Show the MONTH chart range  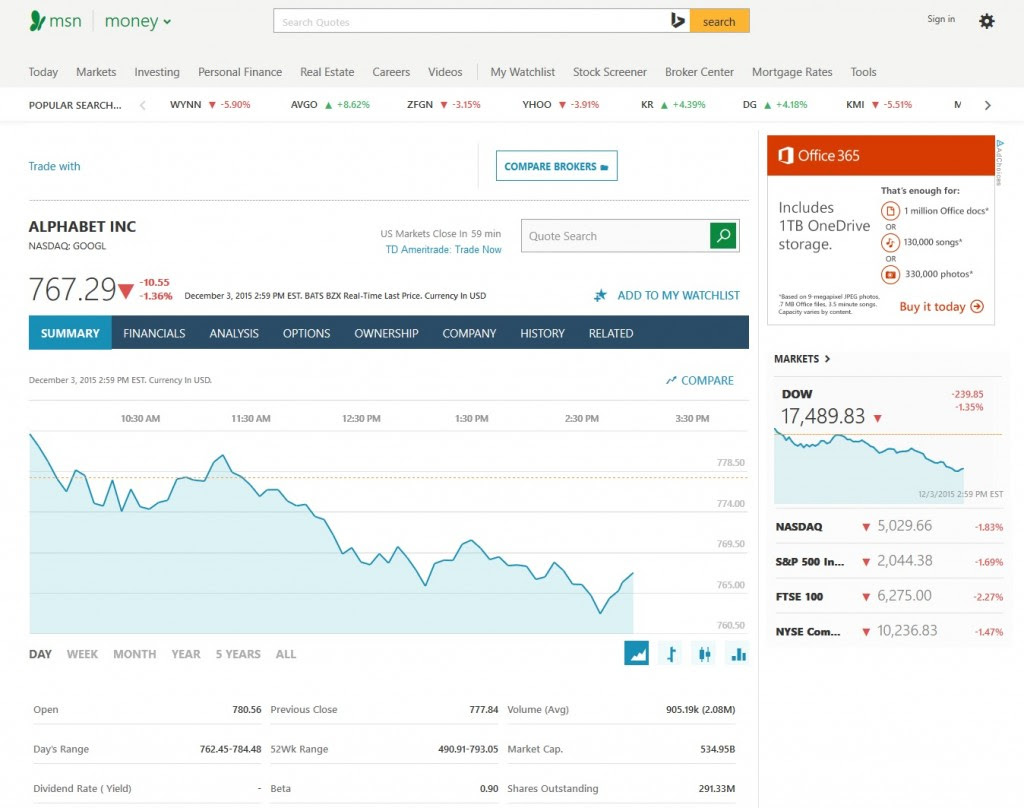135,654
